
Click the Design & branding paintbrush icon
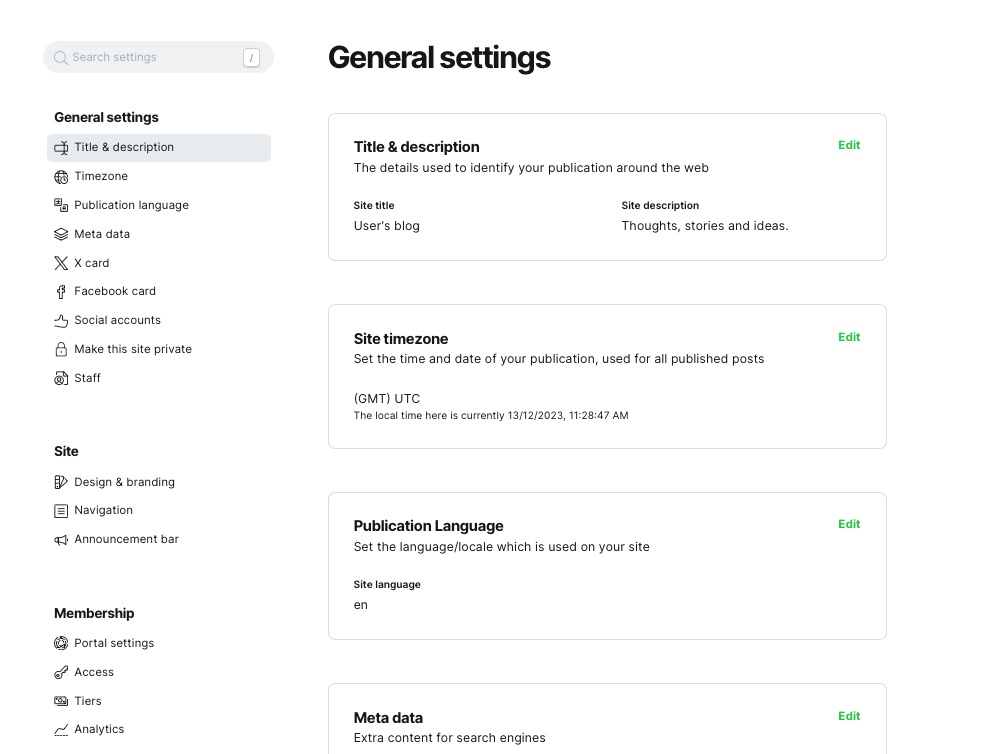(x=61, y=482)
